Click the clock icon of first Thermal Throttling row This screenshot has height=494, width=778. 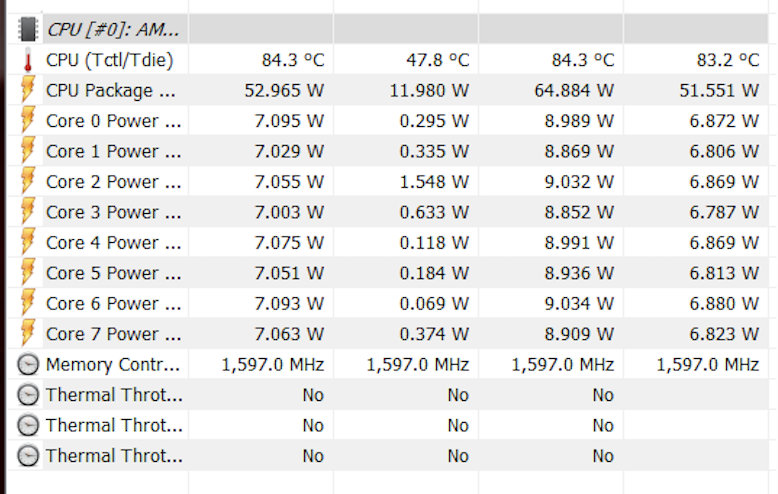(x=28, y=395)
